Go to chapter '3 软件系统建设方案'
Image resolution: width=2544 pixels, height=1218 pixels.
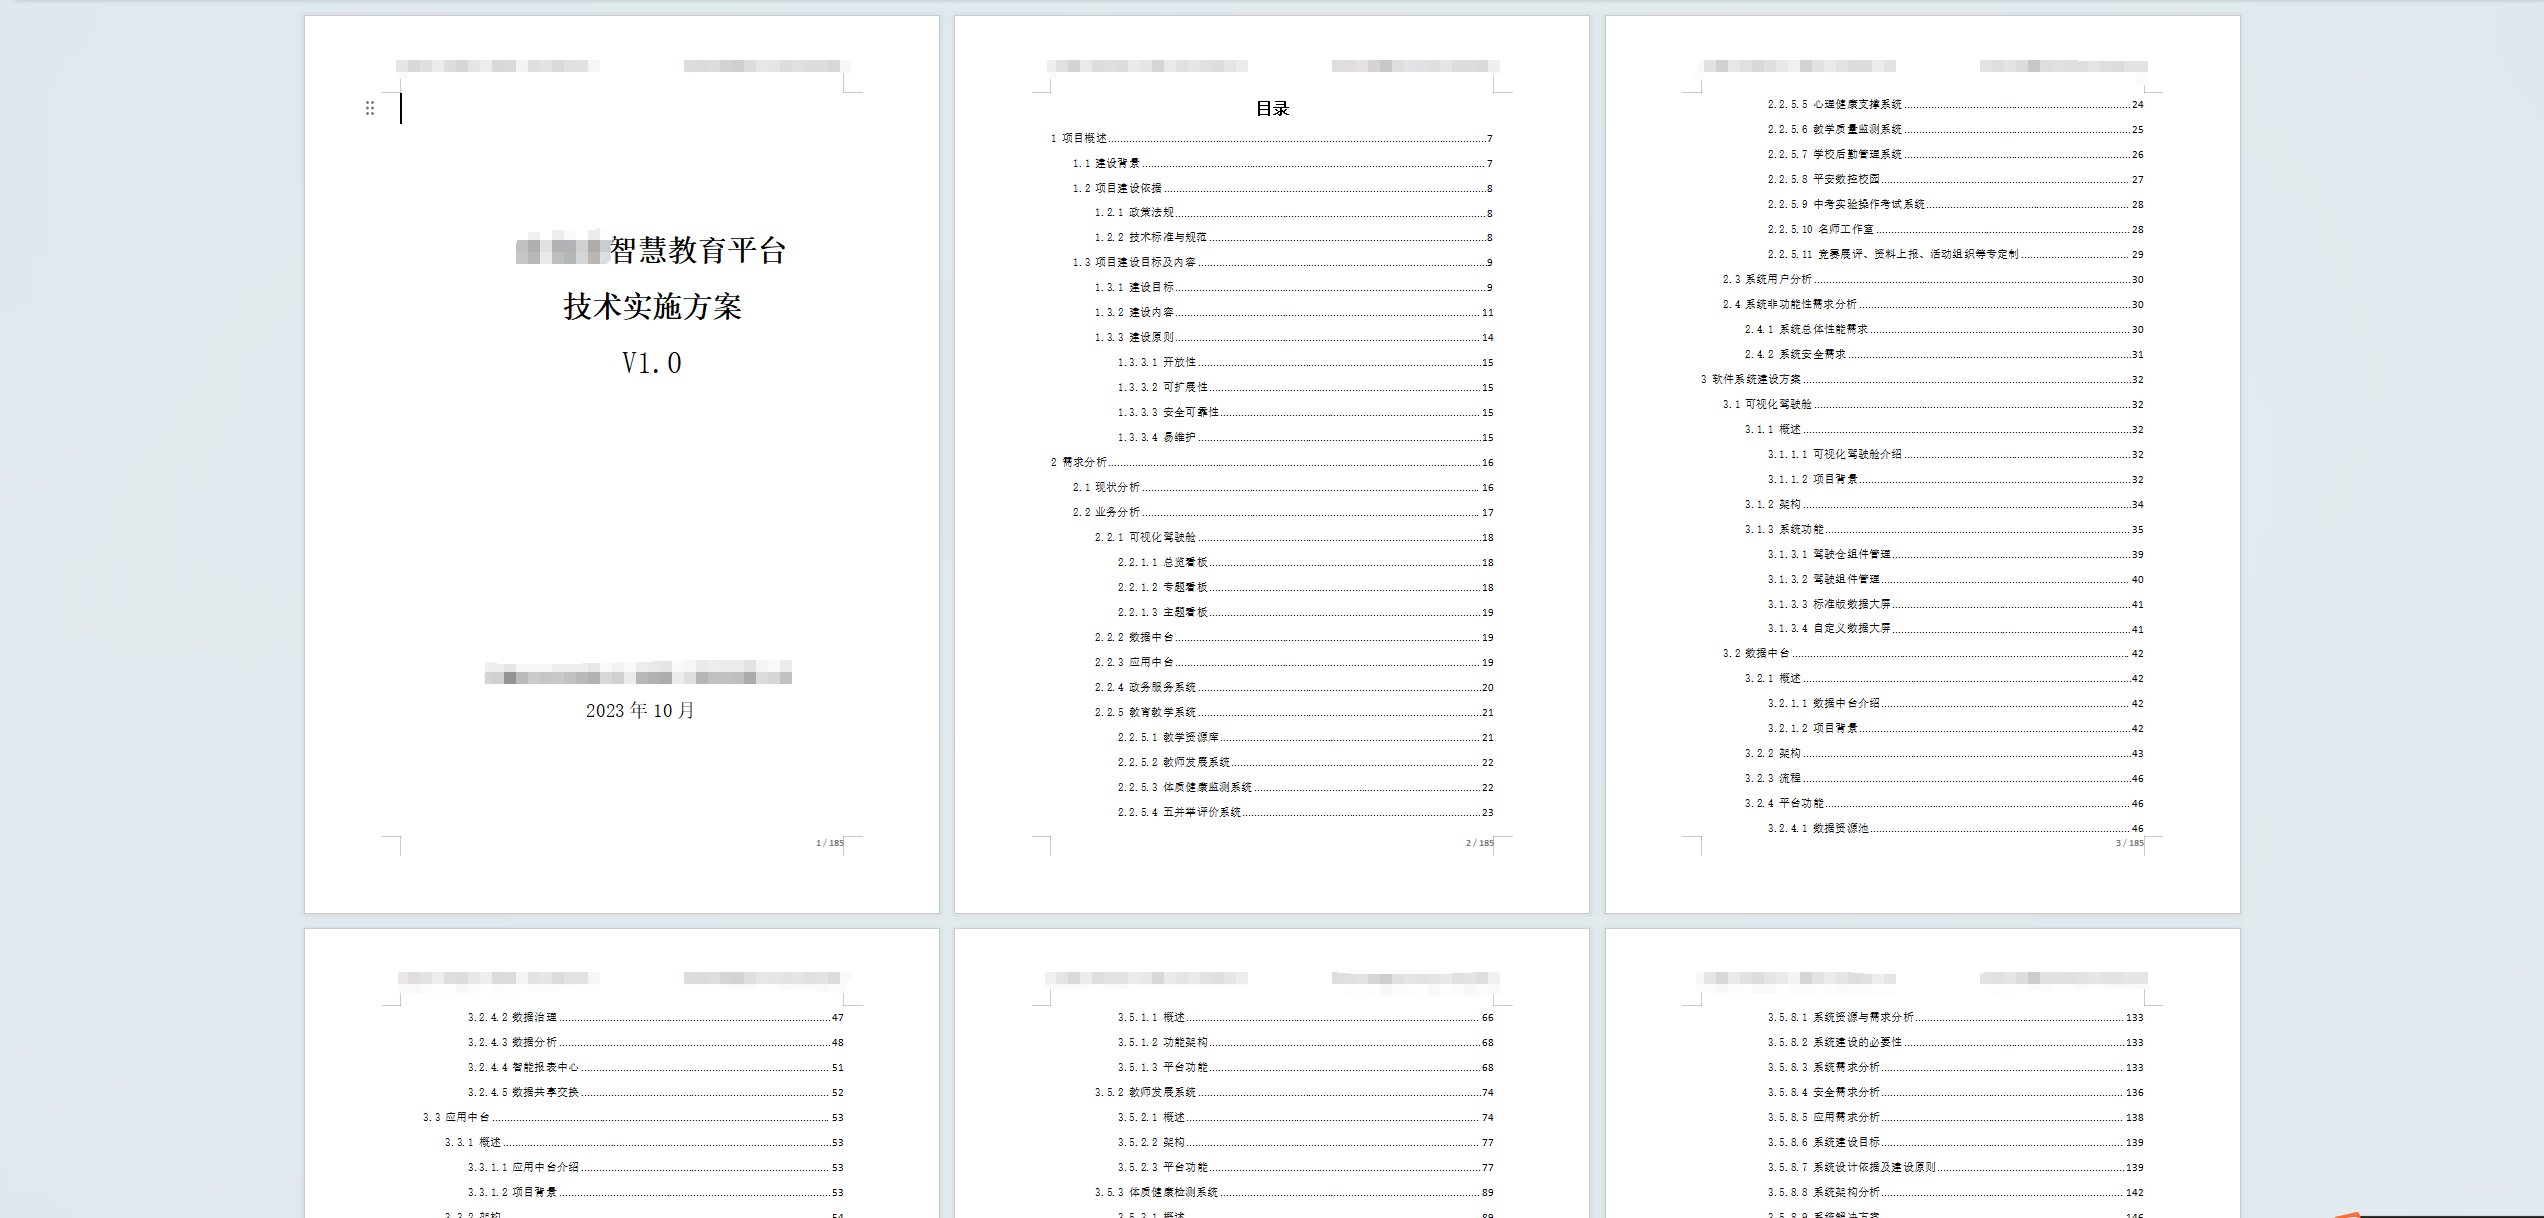(1921, 380)
